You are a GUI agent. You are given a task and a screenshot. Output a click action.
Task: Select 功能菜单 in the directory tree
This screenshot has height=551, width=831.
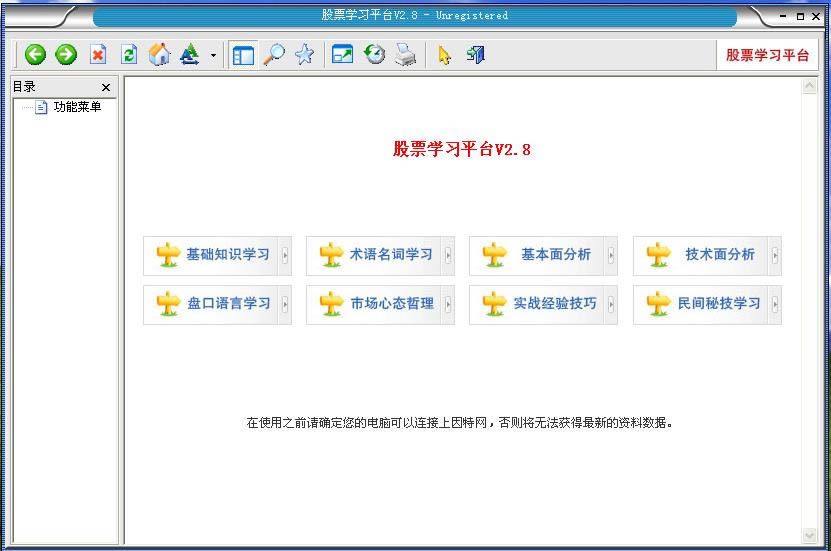click(77, 107)
